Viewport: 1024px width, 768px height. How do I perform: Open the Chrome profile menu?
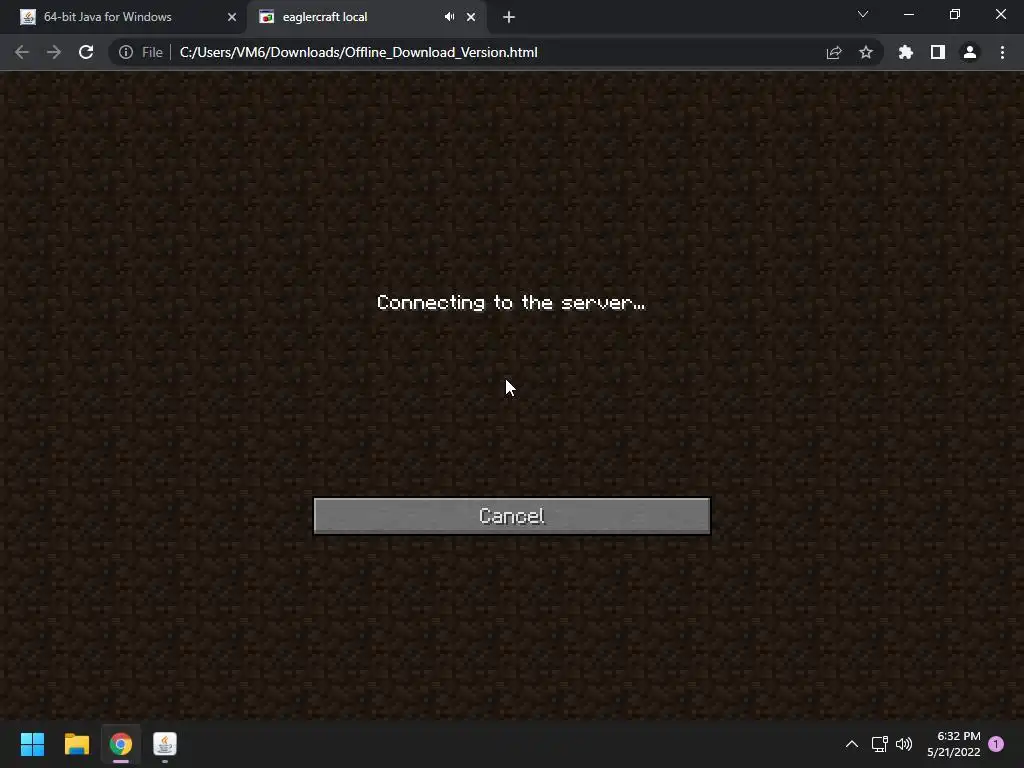[970, 52]
